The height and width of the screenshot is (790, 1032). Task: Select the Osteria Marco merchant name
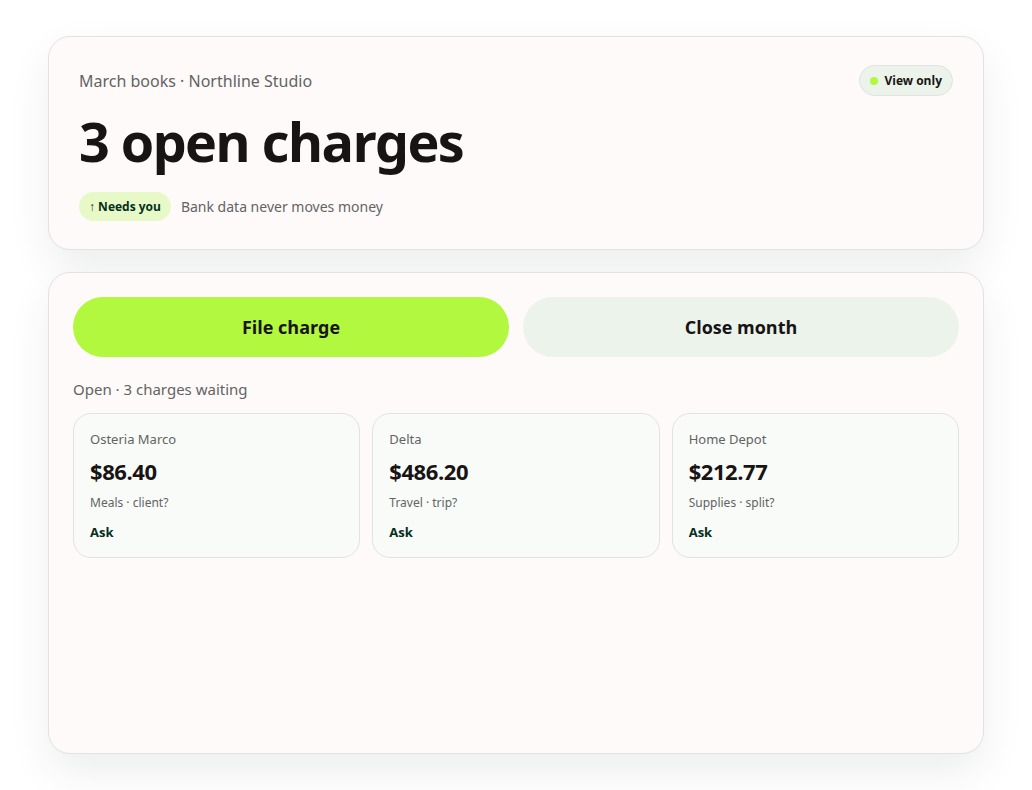[133, 439]
